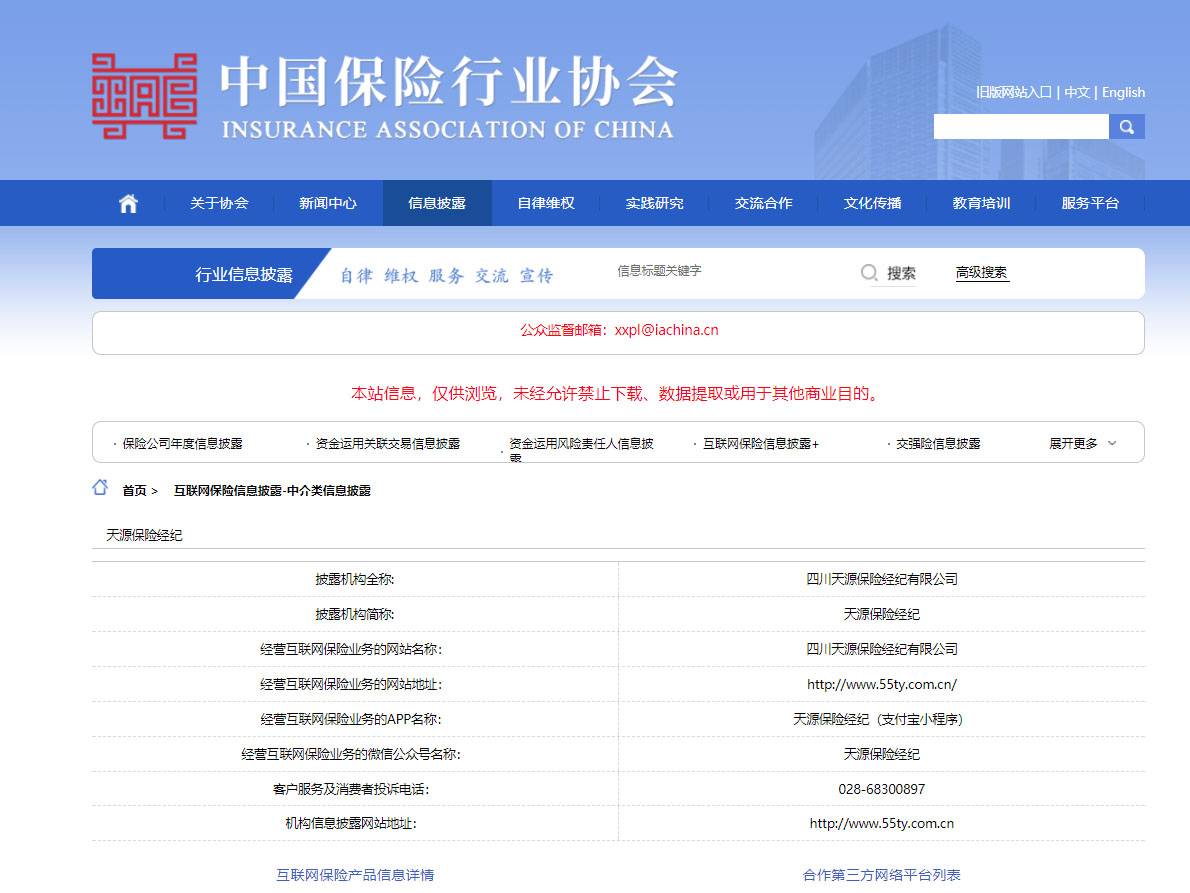Screen dimensions: 1190x893
Task: Click 四川天源保险经纪有限公司 in 披露机构全称 row
Action: coord(881,579)
